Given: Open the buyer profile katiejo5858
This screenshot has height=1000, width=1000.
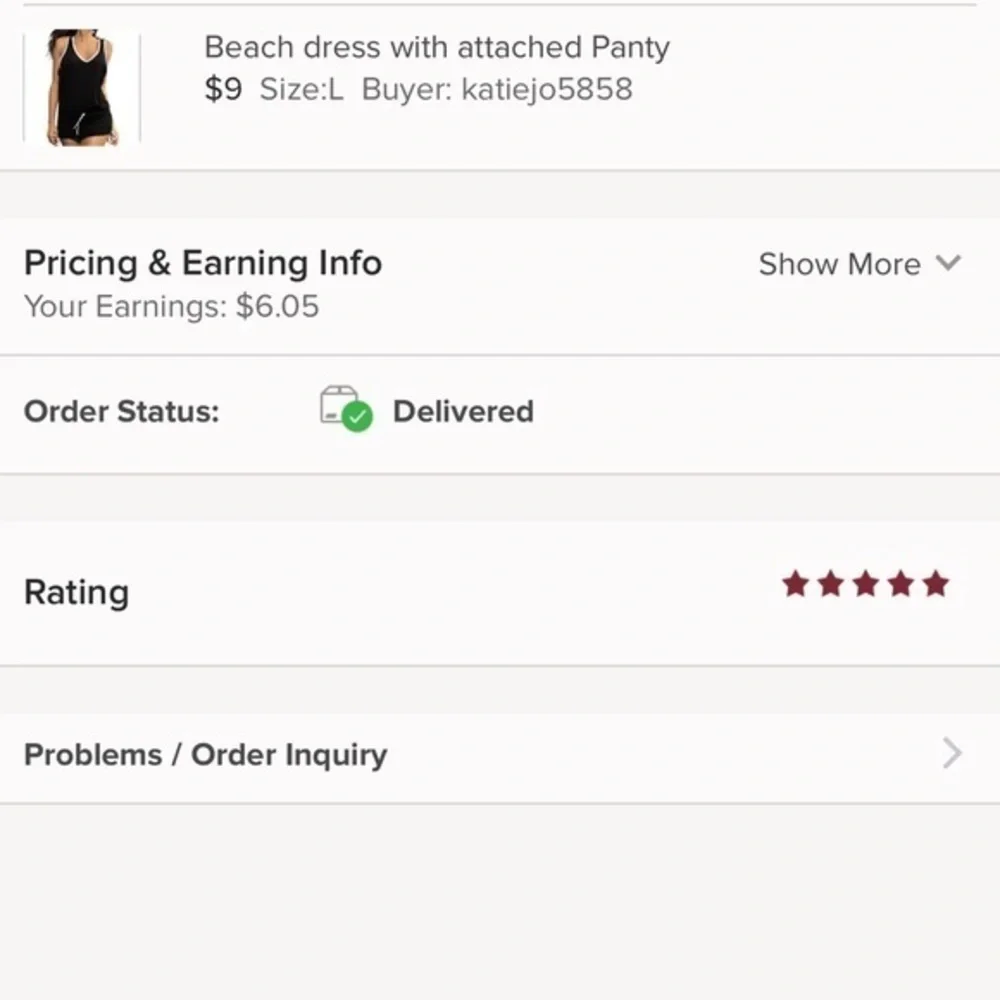Looking at the screenshot, I should 546,89.
